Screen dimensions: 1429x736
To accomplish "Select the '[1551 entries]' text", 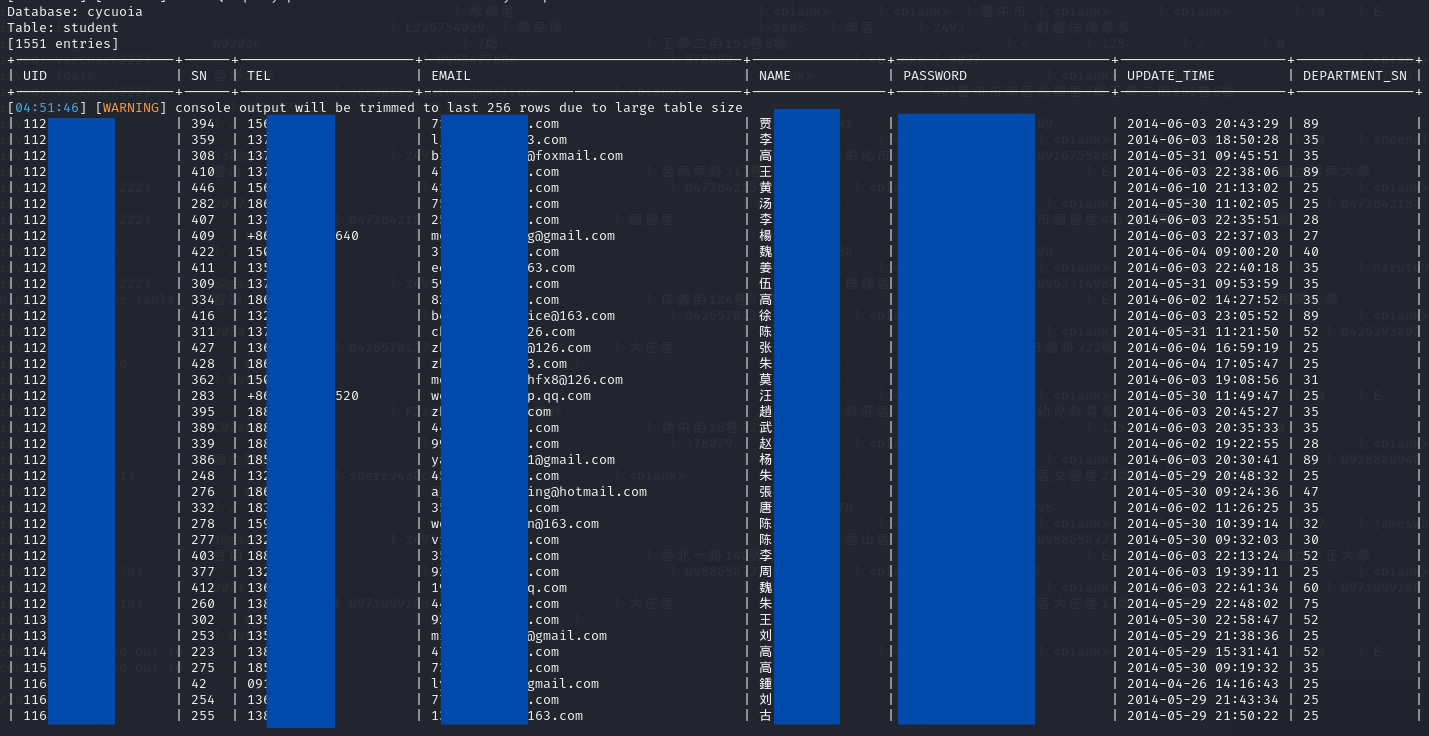I will click(62, 44).
